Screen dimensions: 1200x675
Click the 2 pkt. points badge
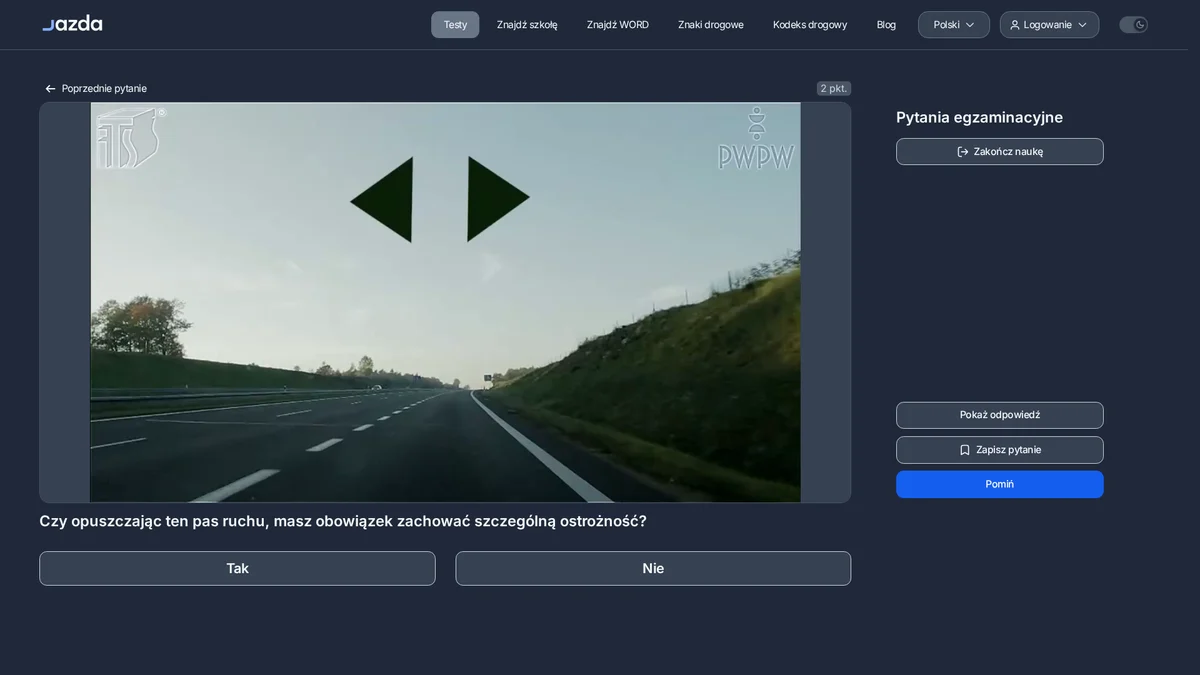pyautogui.click(x=833, y=88)
